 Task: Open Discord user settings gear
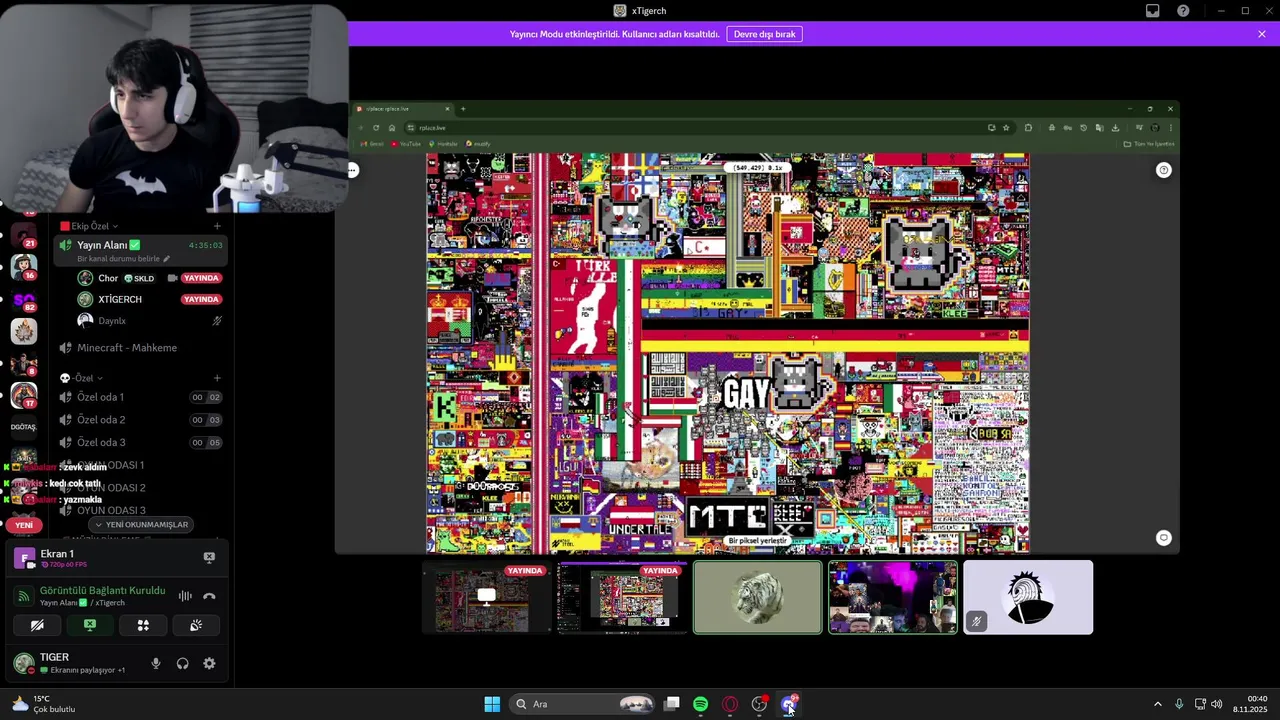point(209,663)
